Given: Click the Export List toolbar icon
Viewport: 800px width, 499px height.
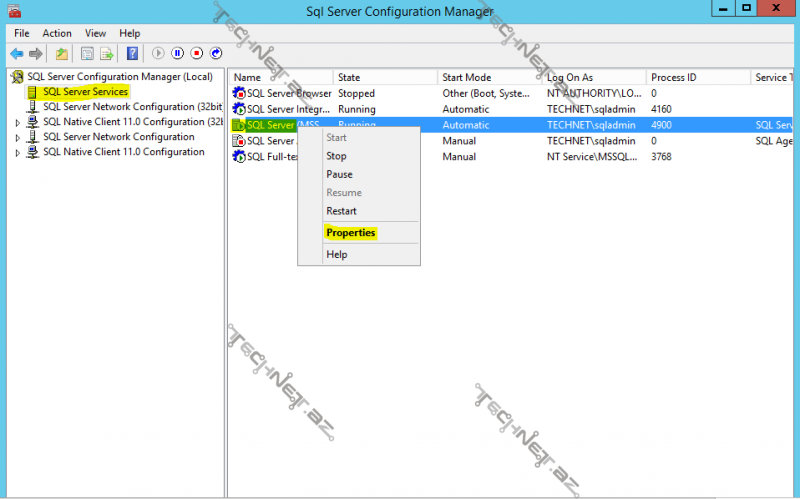Looking at the screenshot, I should tap(106, 53).
